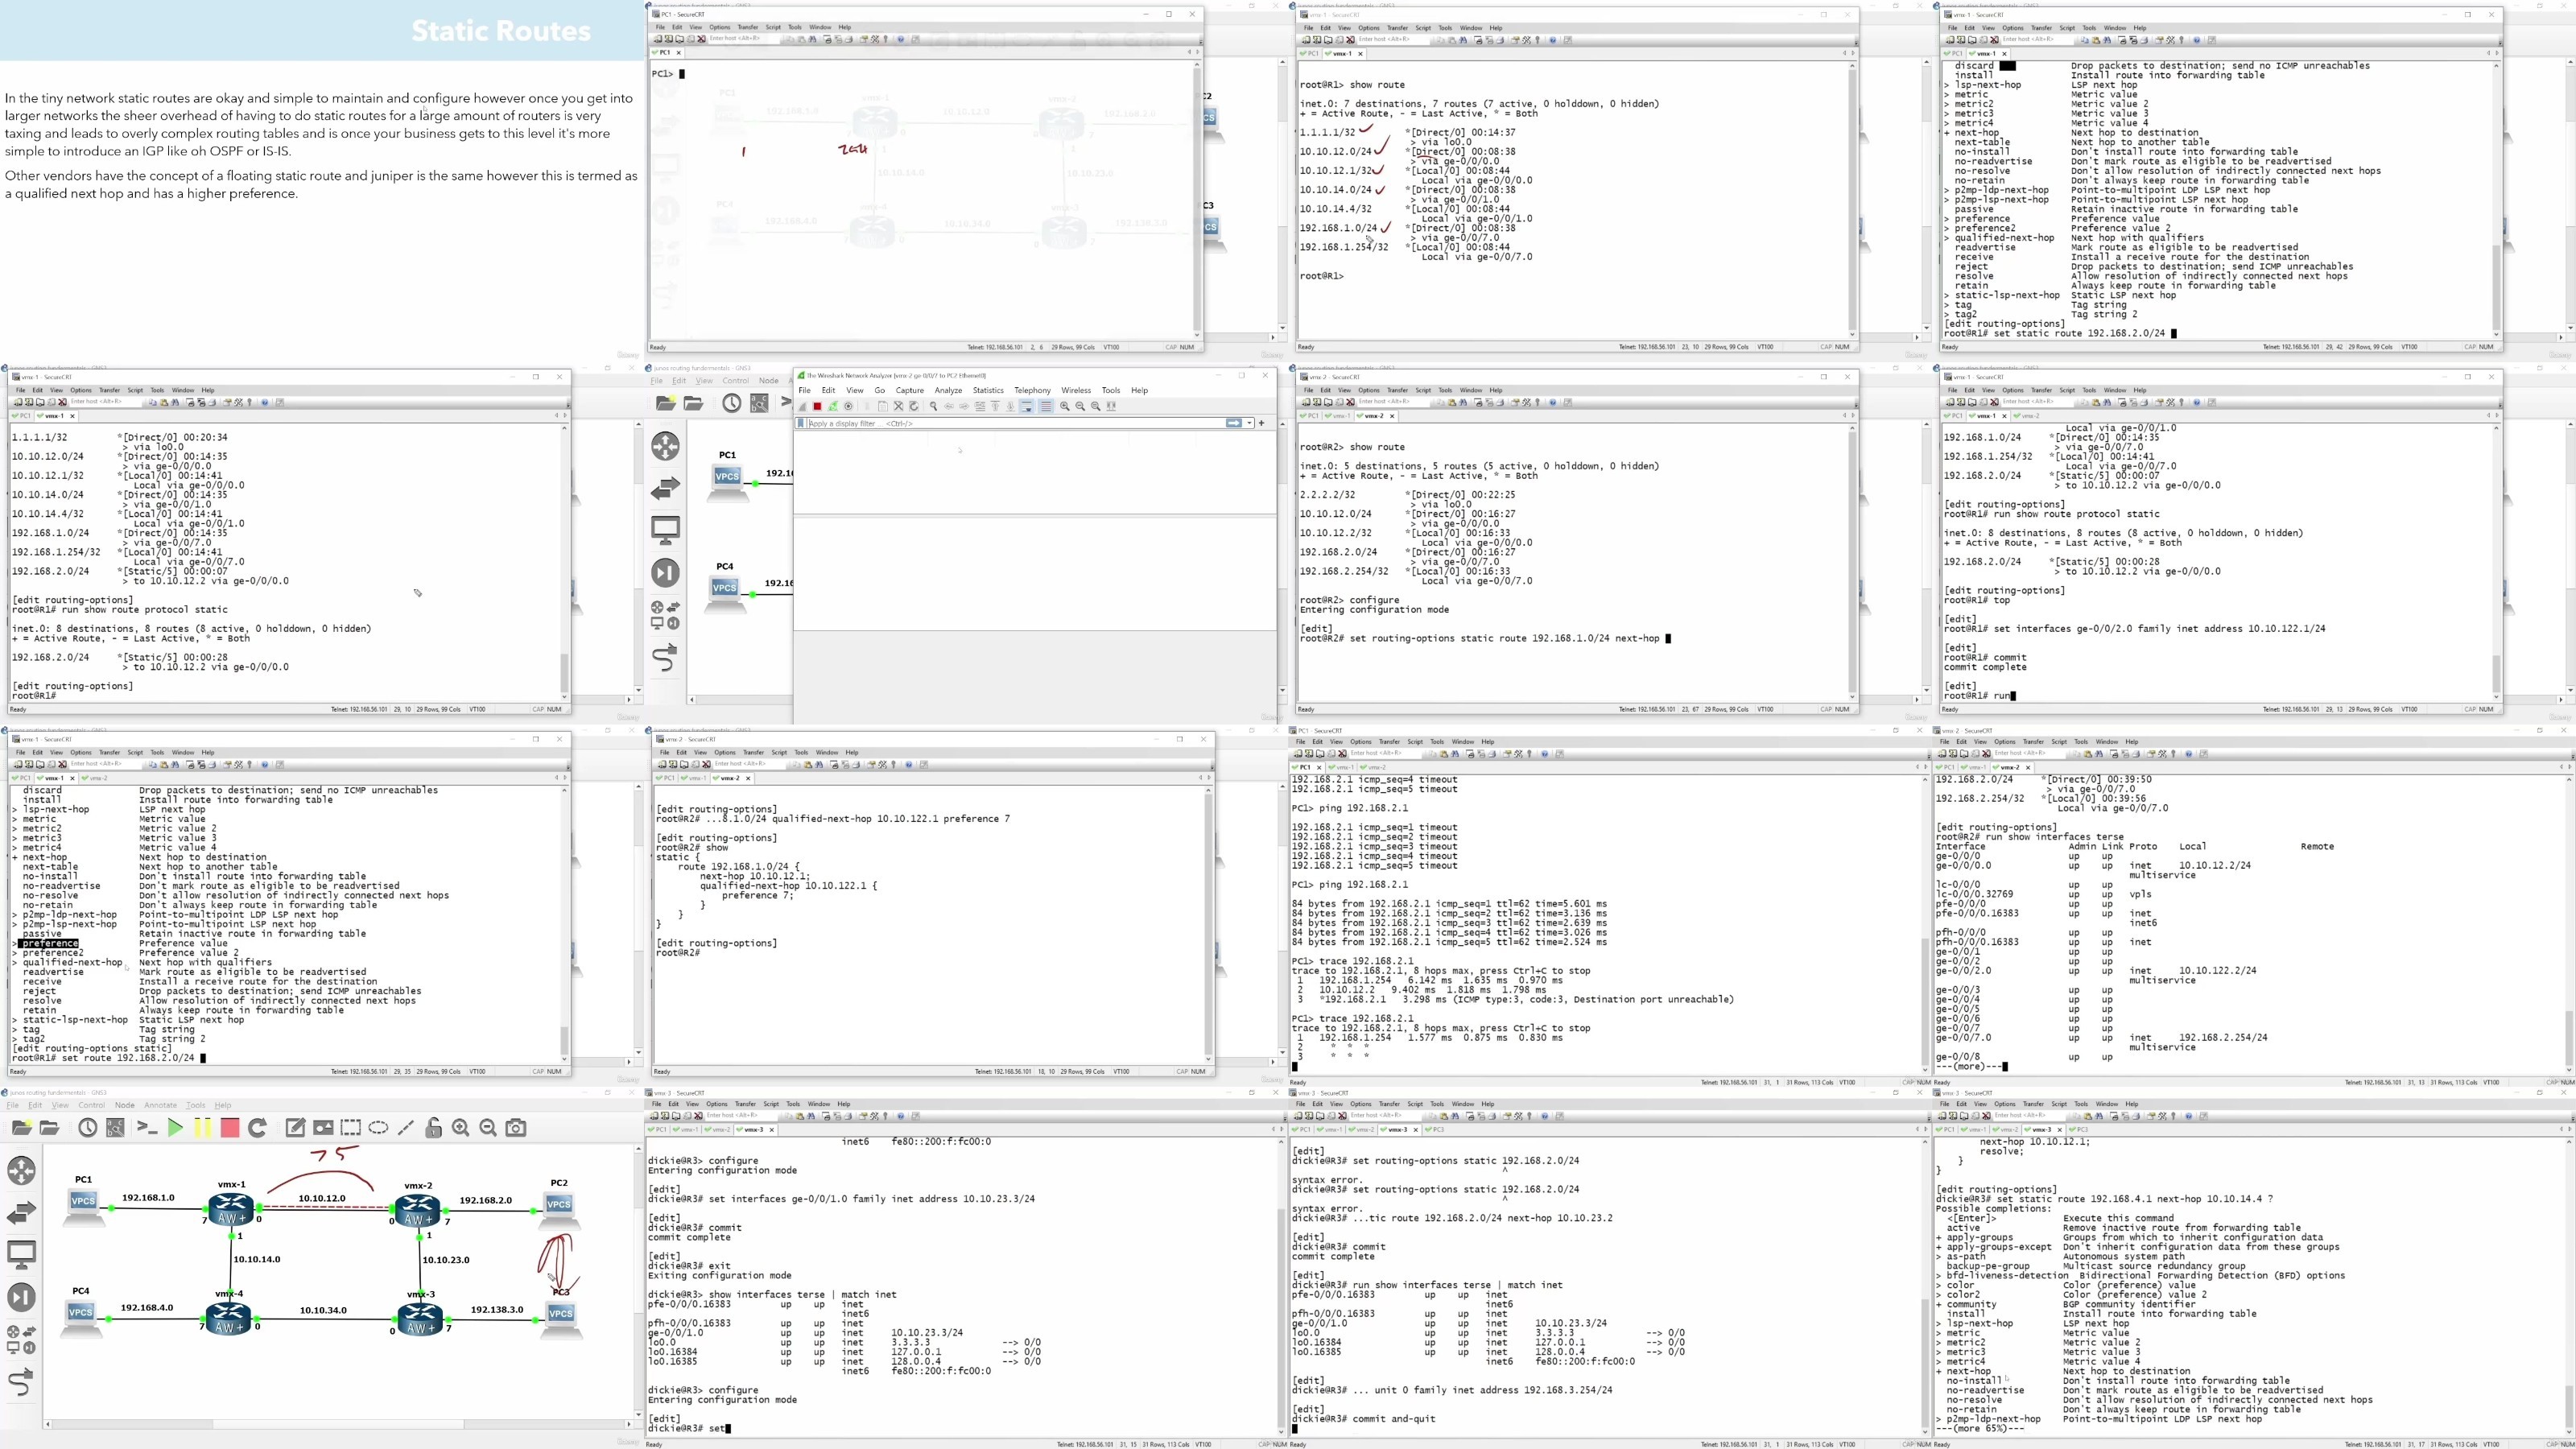Toggle add-a-link cable tool in four-router GNS3 sidebar
Screen dimensions: 2576x1449
point(21,1383)
